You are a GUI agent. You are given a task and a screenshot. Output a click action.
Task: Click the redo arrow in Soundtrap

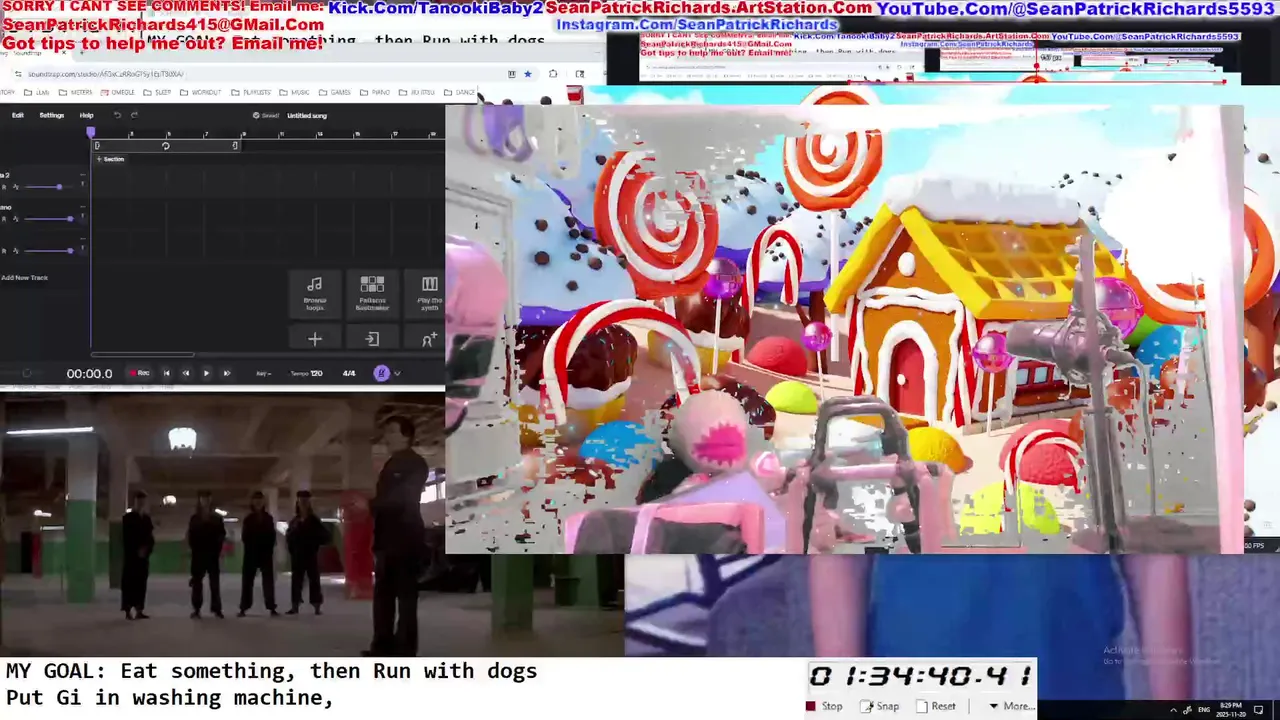[134, 115]
